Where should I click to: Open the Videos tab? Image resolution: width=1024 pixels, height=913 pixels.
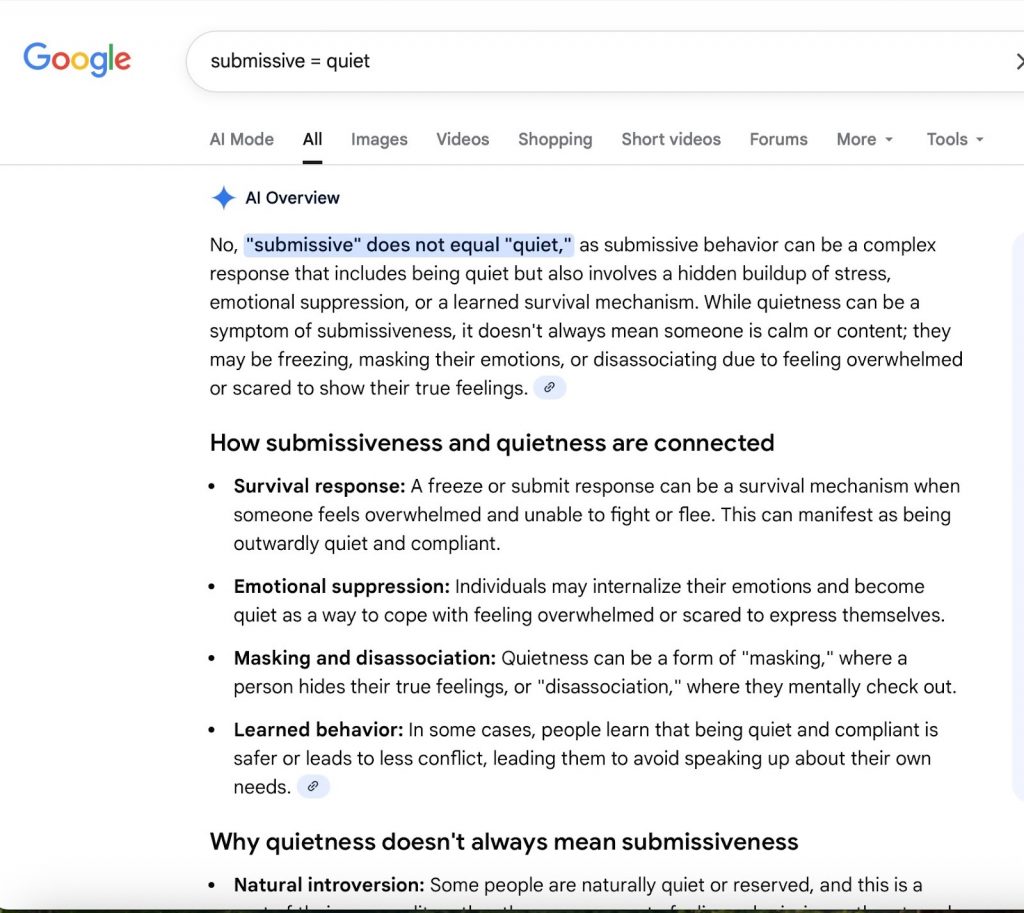[x=462, y=139]
